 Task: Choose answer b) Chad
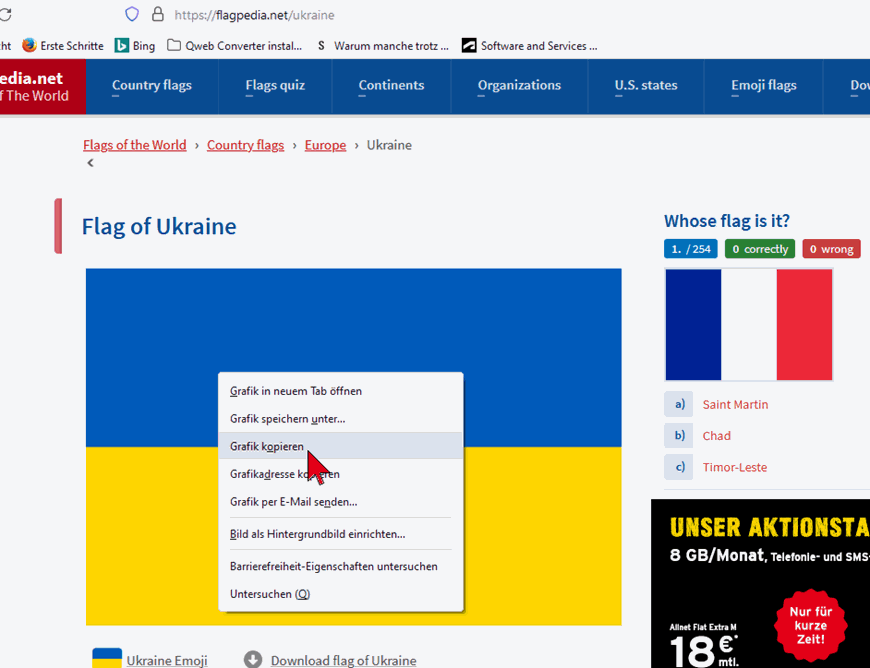click(x=716, y=436)
